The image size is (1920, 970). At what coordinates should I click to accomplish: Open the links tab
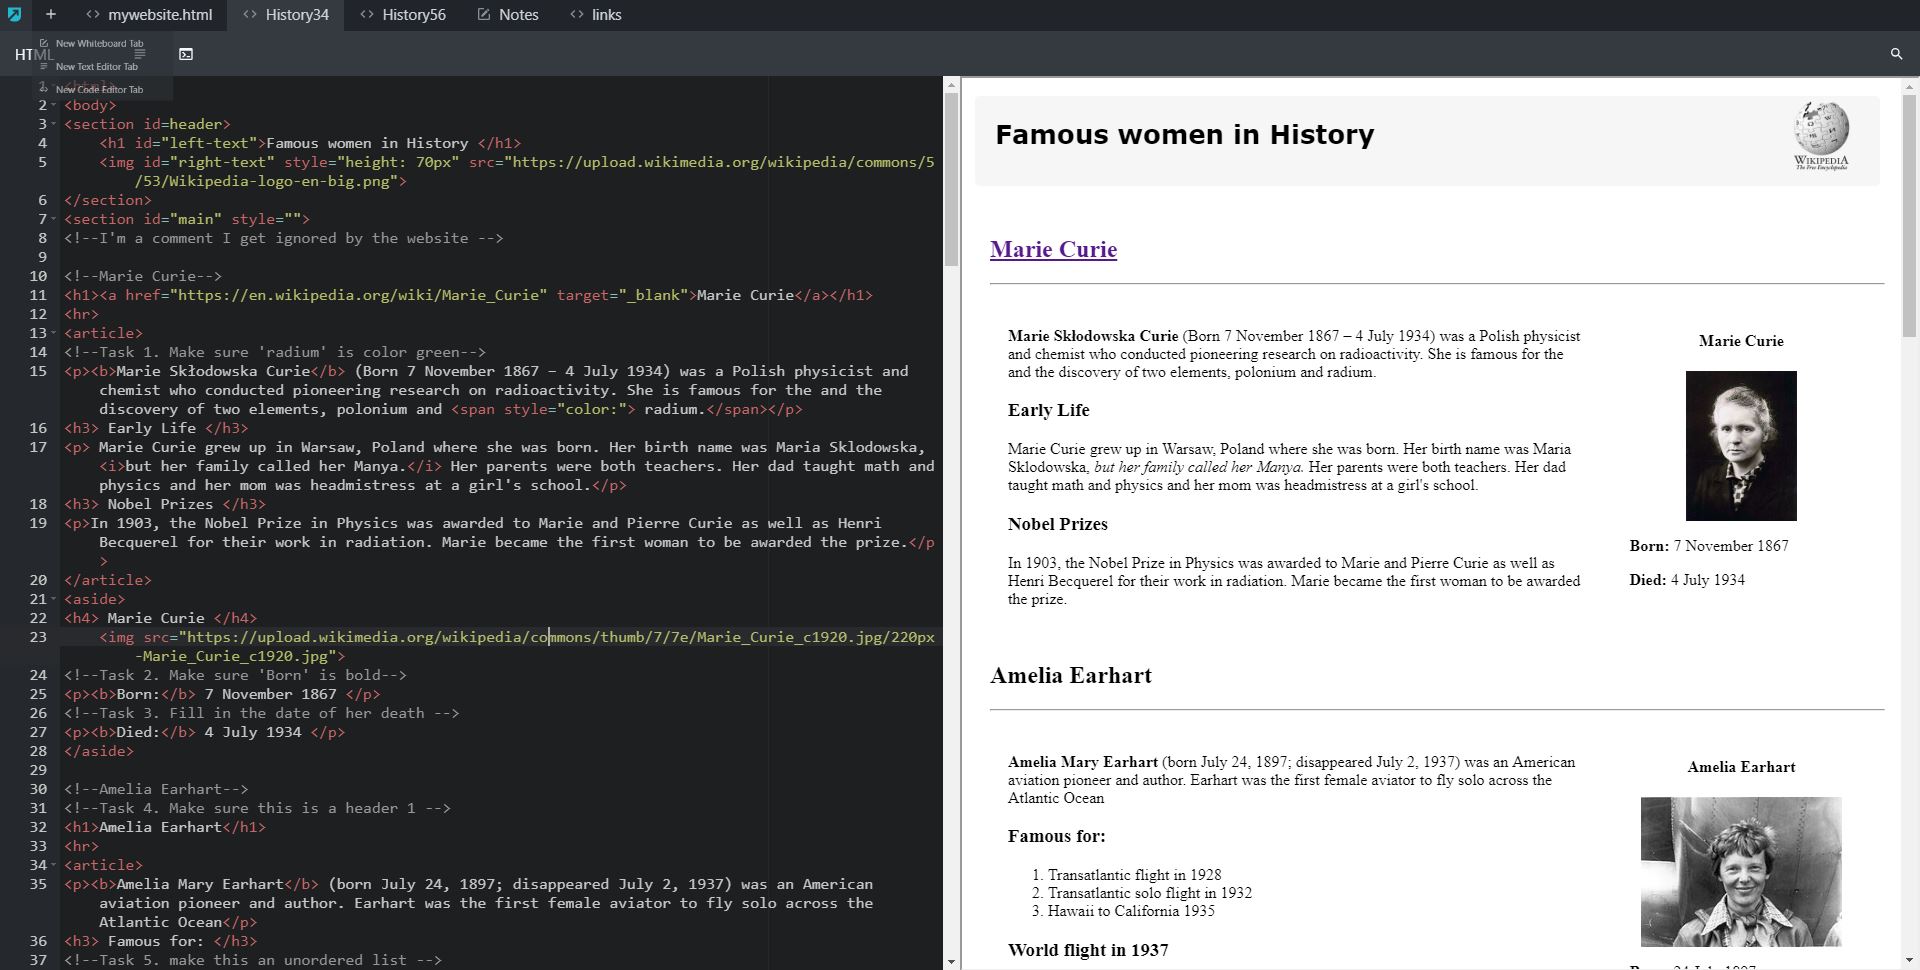tap(596, 15)
